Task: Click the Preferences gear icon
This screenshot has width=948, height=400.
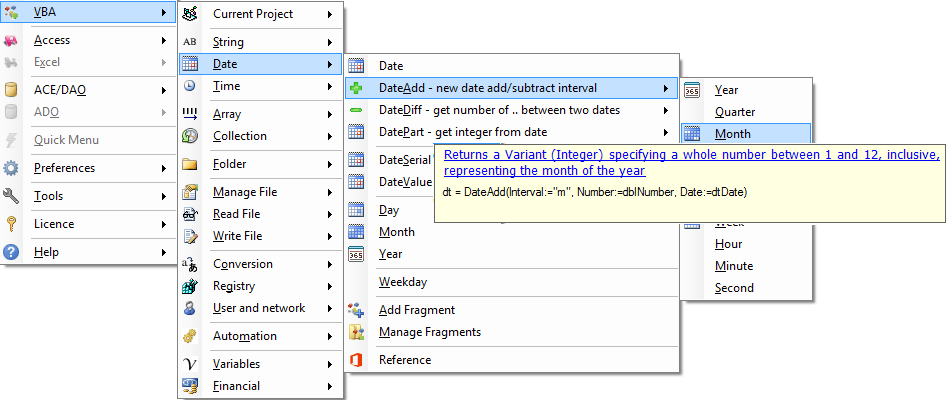Action: pyautogui.click(x=11, y=168)
